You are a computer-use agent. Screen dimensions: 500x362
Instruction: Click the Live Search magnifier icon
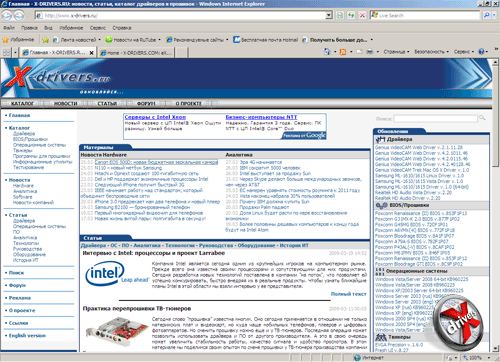coord(486,15)
